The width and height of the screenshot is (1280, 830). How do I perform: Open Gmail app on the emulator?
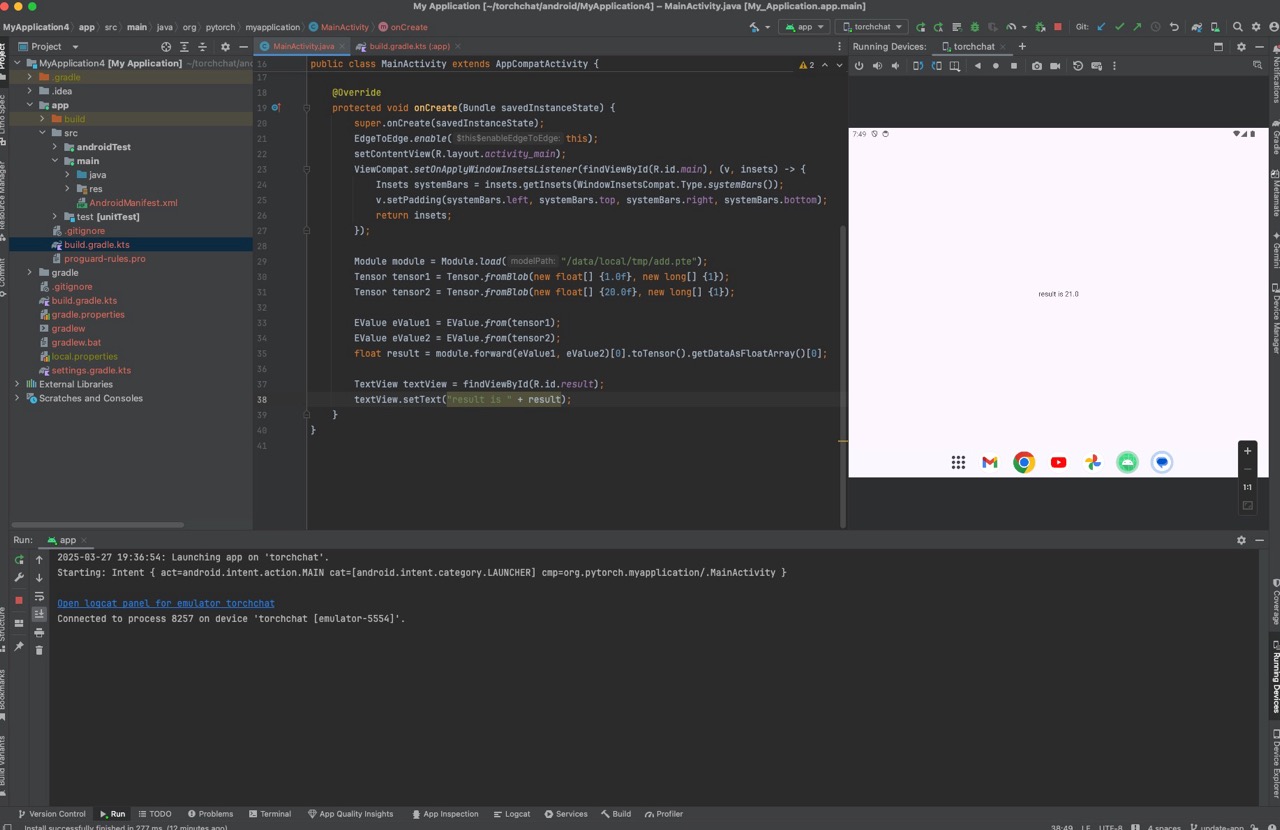989,462
